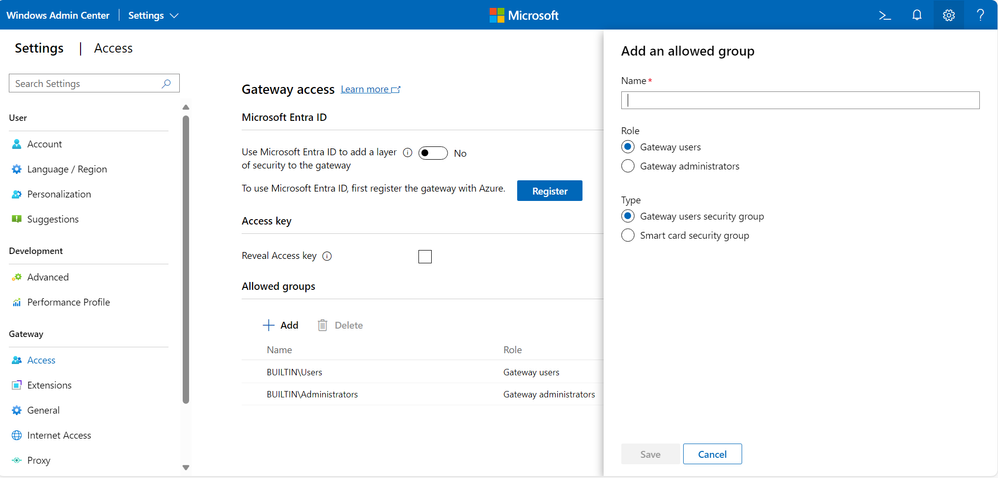Screen dimensions: 998x478
Task: Click the Proxy icon
Action: coord(17,460)
